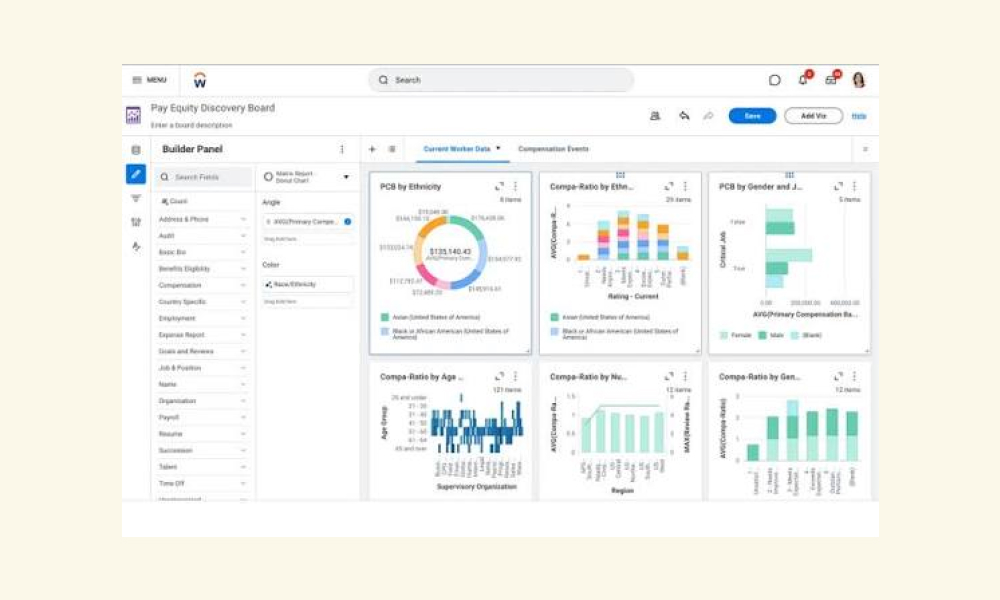This screenshot has width=1000, height=600.
Task: Add a new sheet with plus icon
Action: [372, 149]
